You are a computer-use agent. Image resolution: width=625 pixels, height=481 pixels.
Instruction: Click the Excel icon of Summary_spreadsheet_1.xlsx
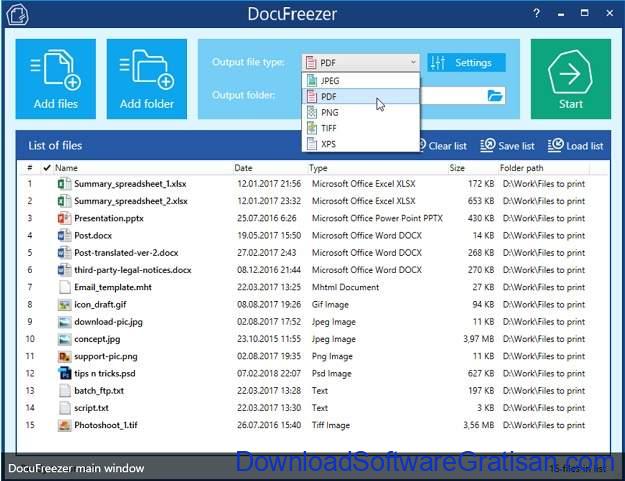coord(64,184)
